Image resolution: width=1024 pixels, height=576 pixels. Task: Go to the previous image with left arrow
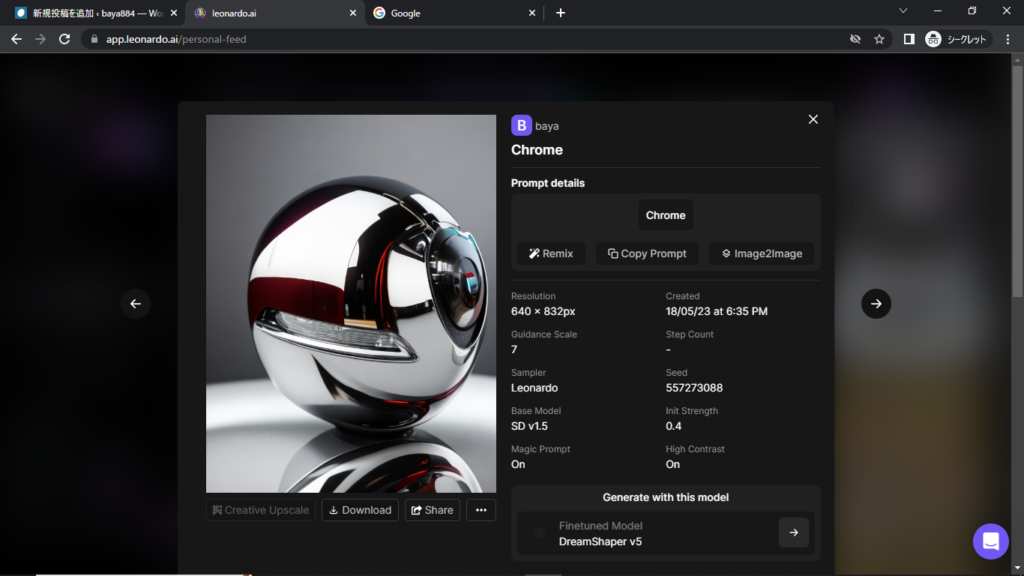(136, 304)
